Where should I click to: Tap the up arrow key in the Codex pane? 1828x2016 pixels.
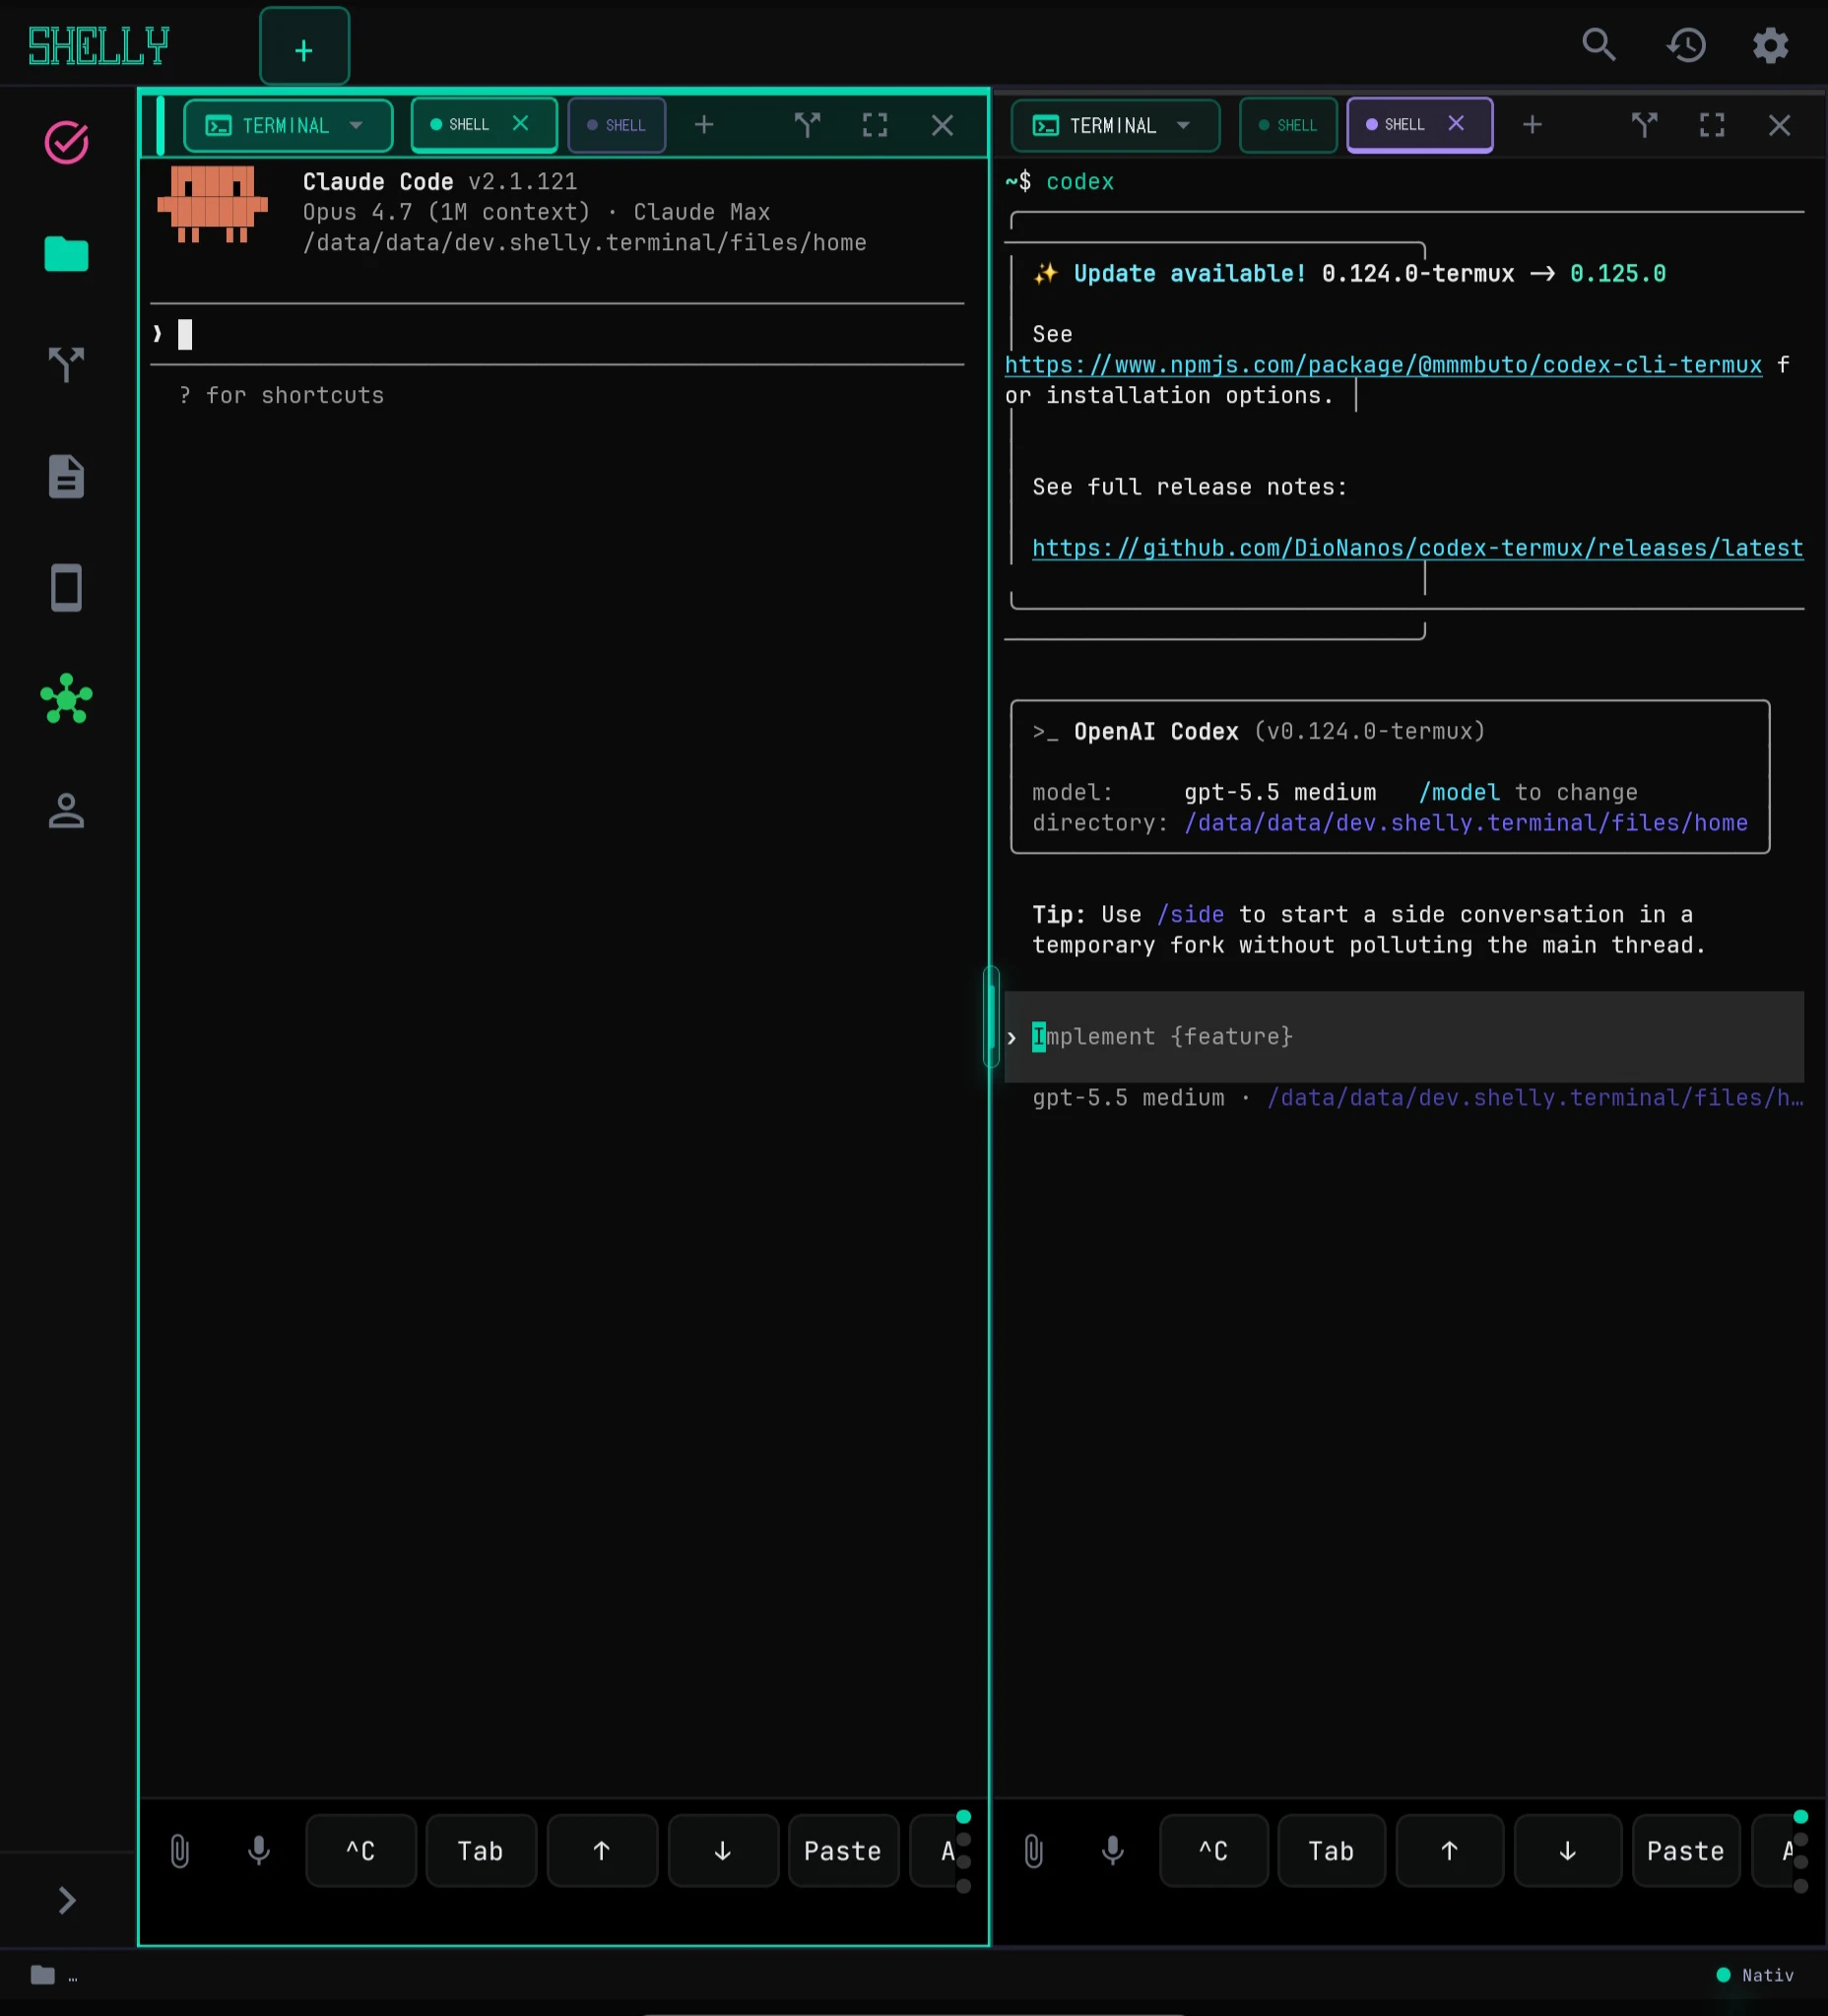(1450, 1851)
